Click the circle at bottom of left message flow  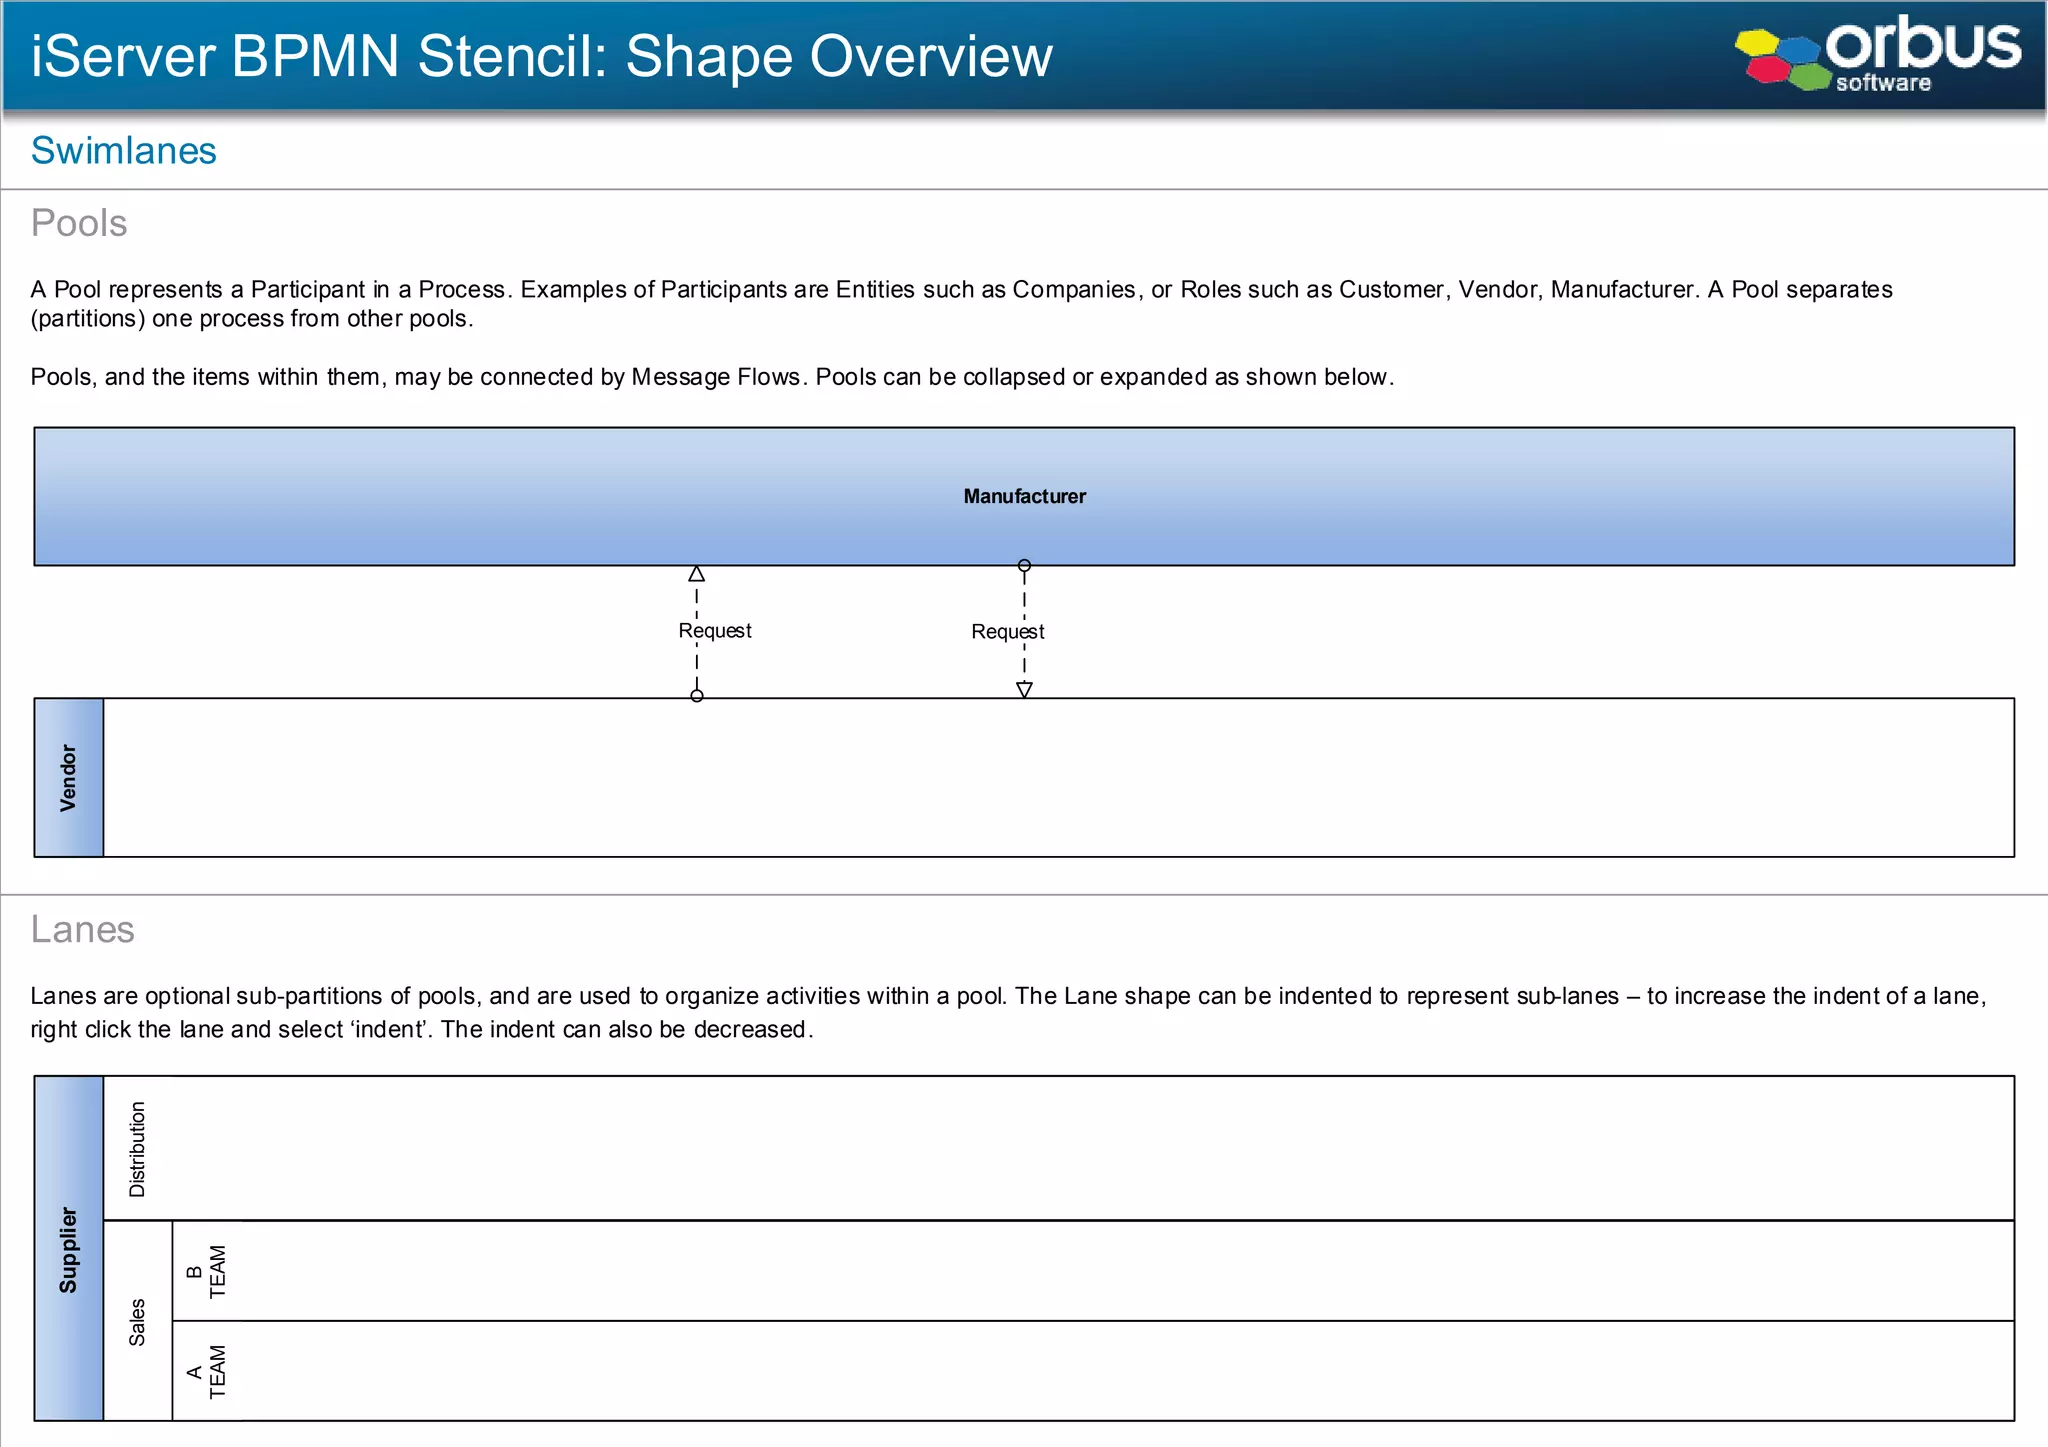[x=697, y=695]
